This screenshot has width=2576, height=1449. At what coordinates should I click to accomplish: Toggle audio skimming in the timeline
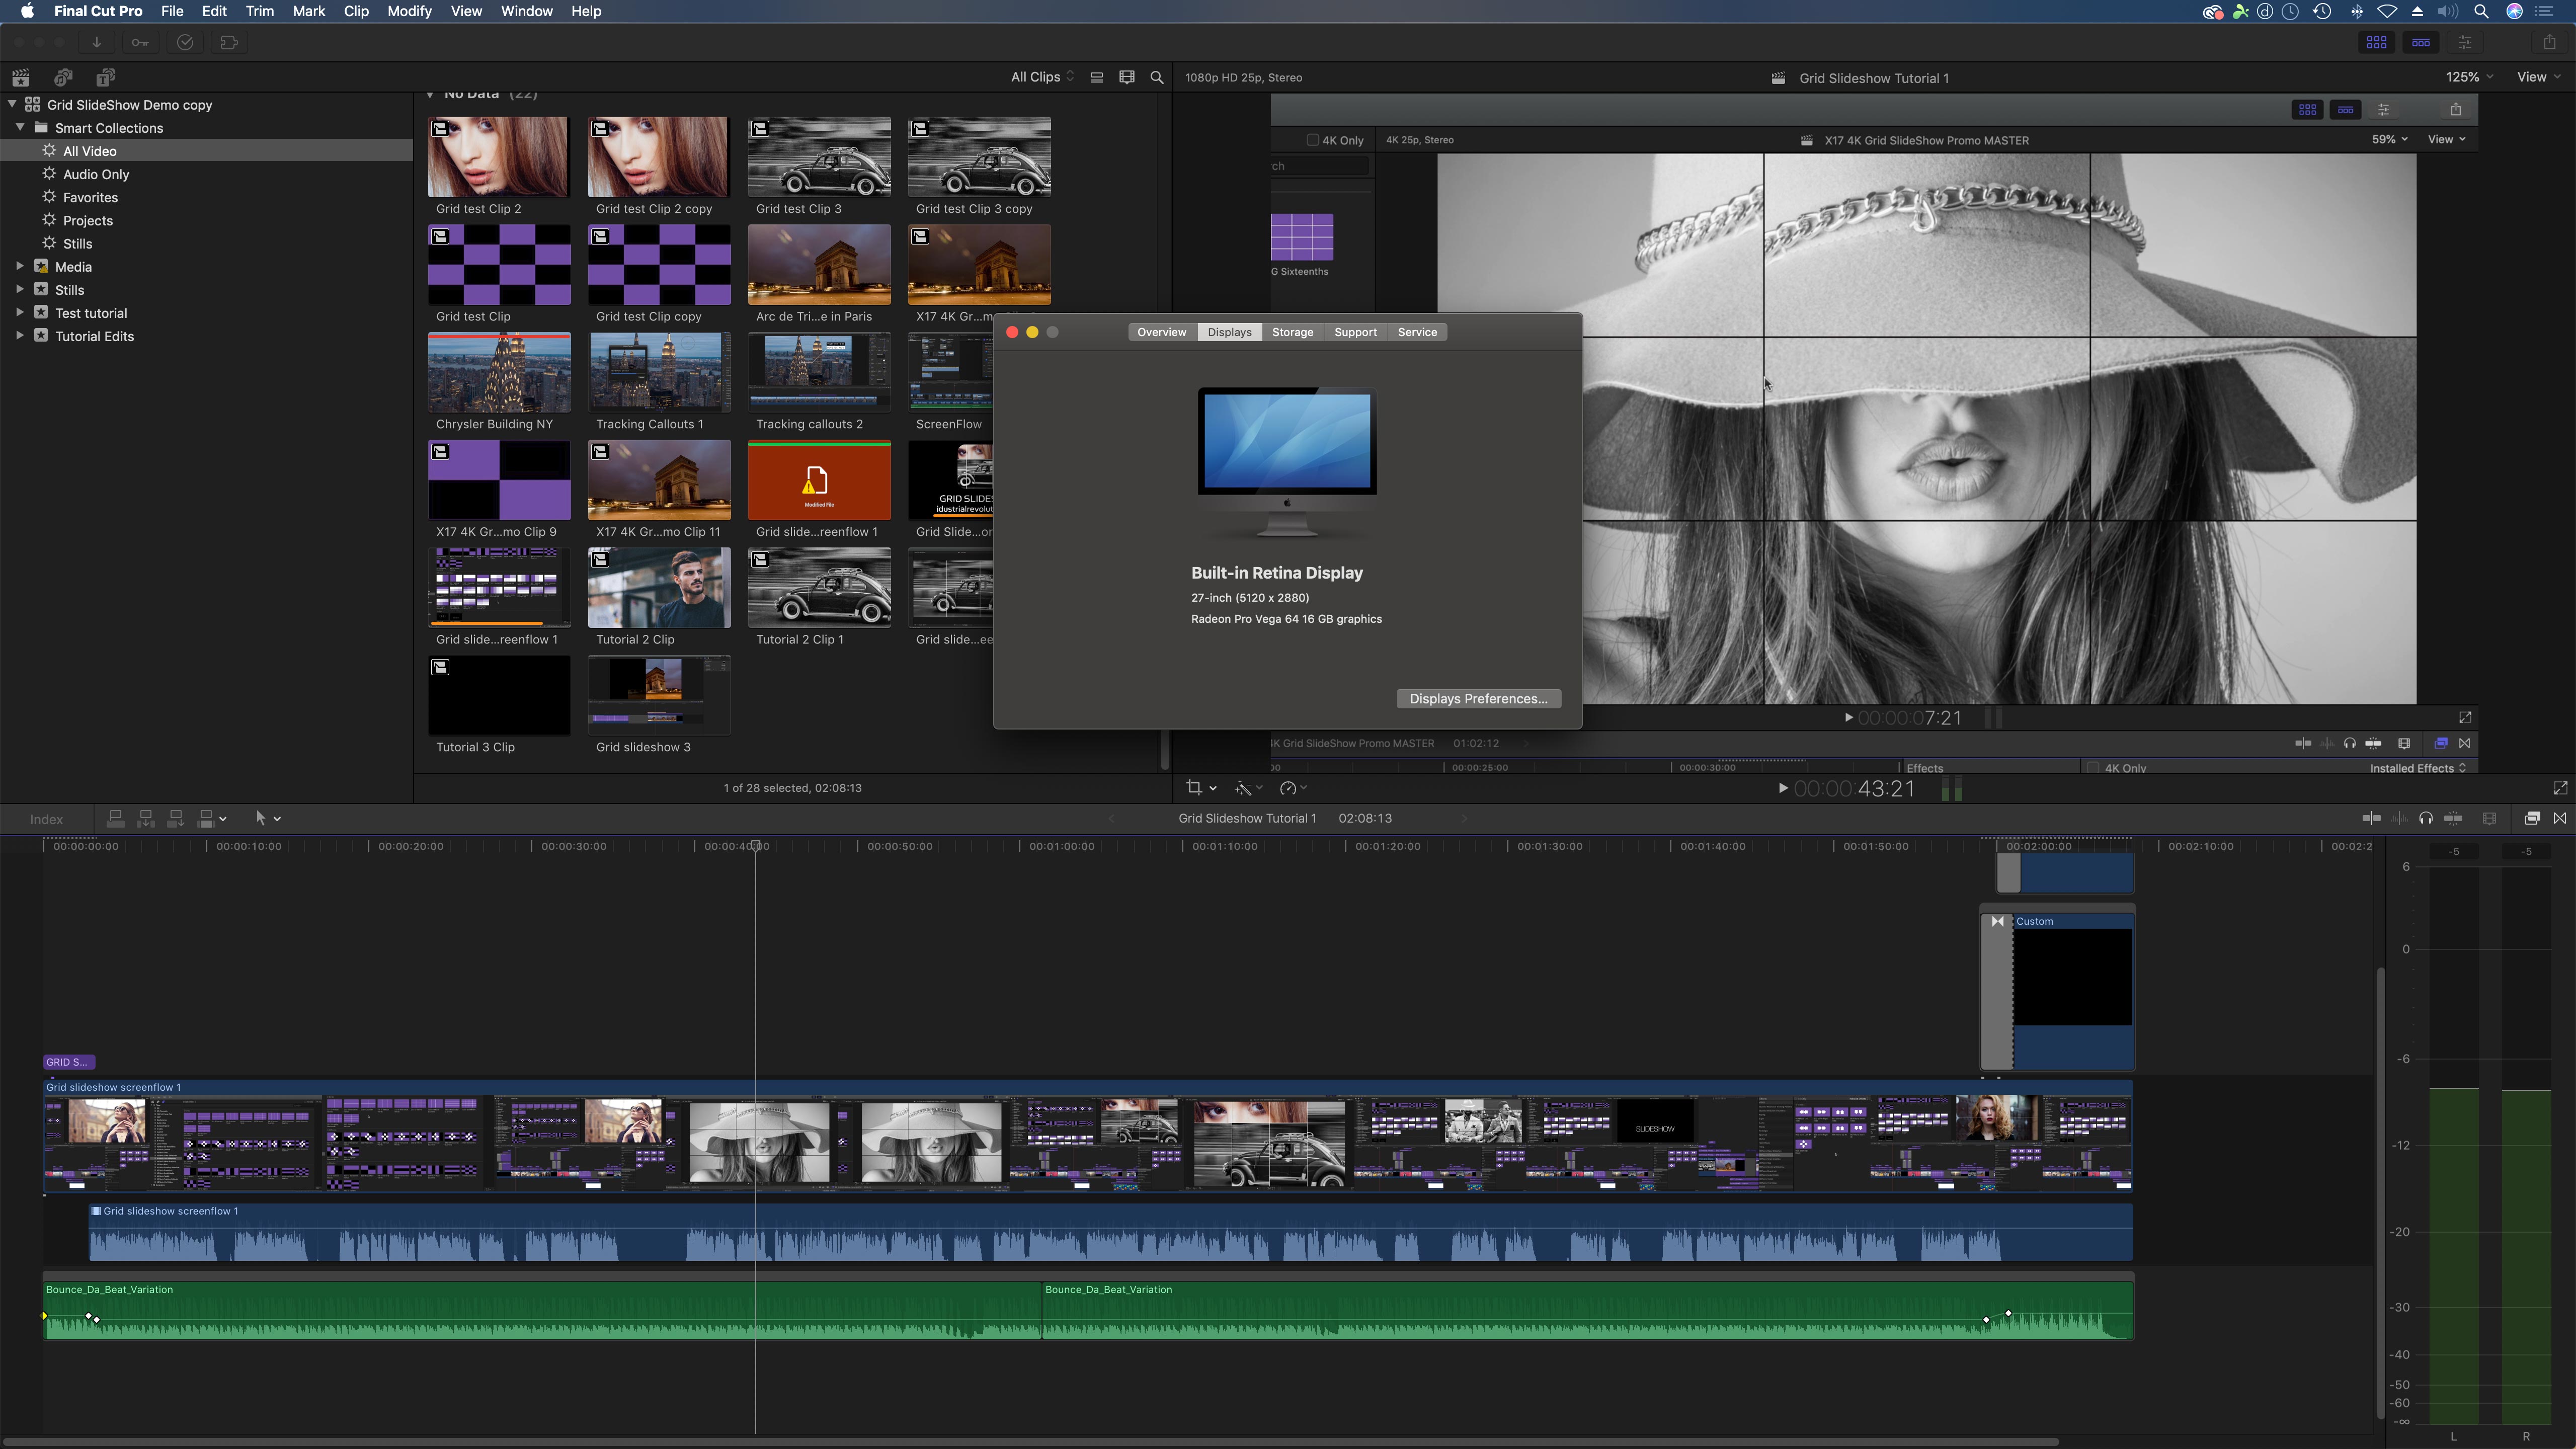(2399, 818)
